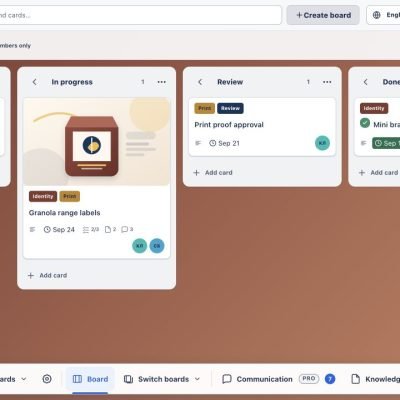Viewport: 400px width, 400px height.
Task: Click the PRO badge next to Communication
Action: point(309,379)
